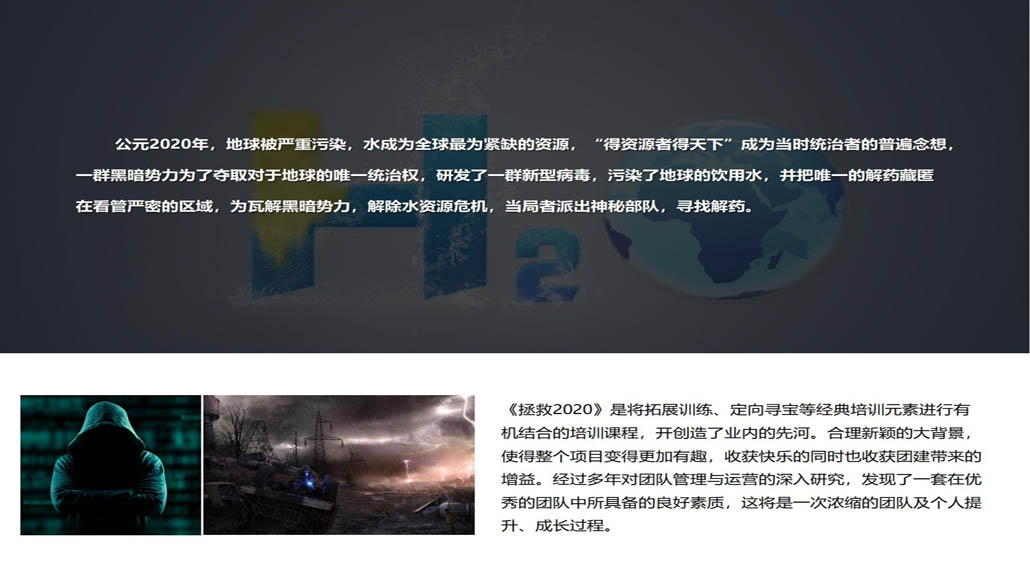
Task: Click the line beginning "增益。经过多年"
Action: (741, 480)
